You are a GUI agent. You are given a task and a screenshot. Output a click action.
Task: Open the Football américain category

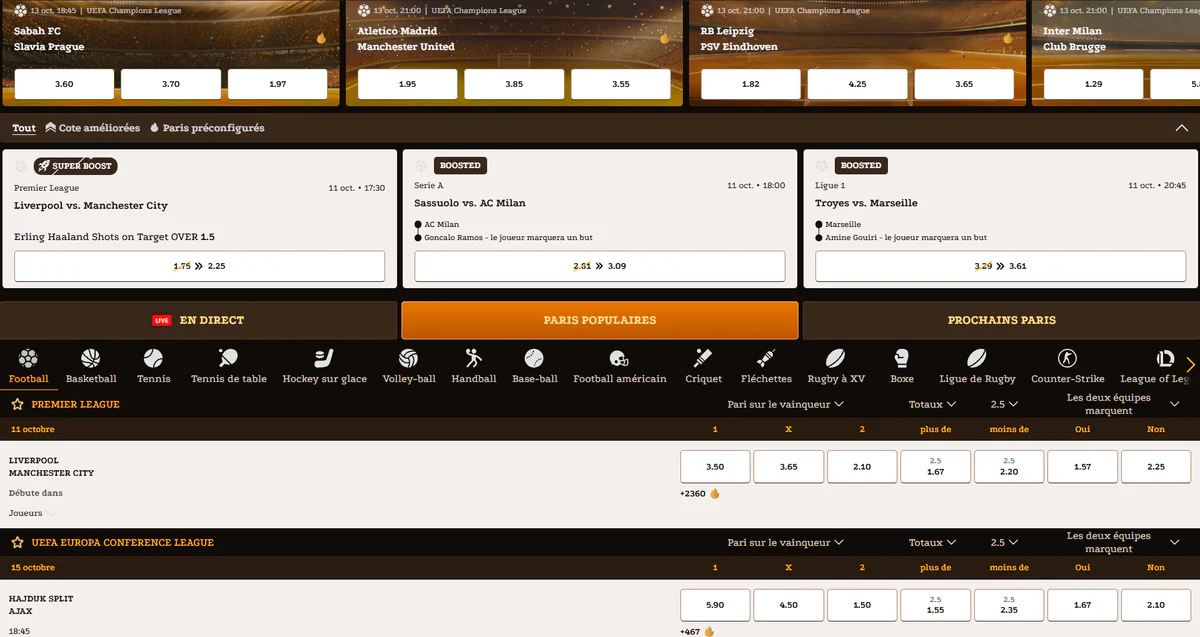click(x=619, y=366)
